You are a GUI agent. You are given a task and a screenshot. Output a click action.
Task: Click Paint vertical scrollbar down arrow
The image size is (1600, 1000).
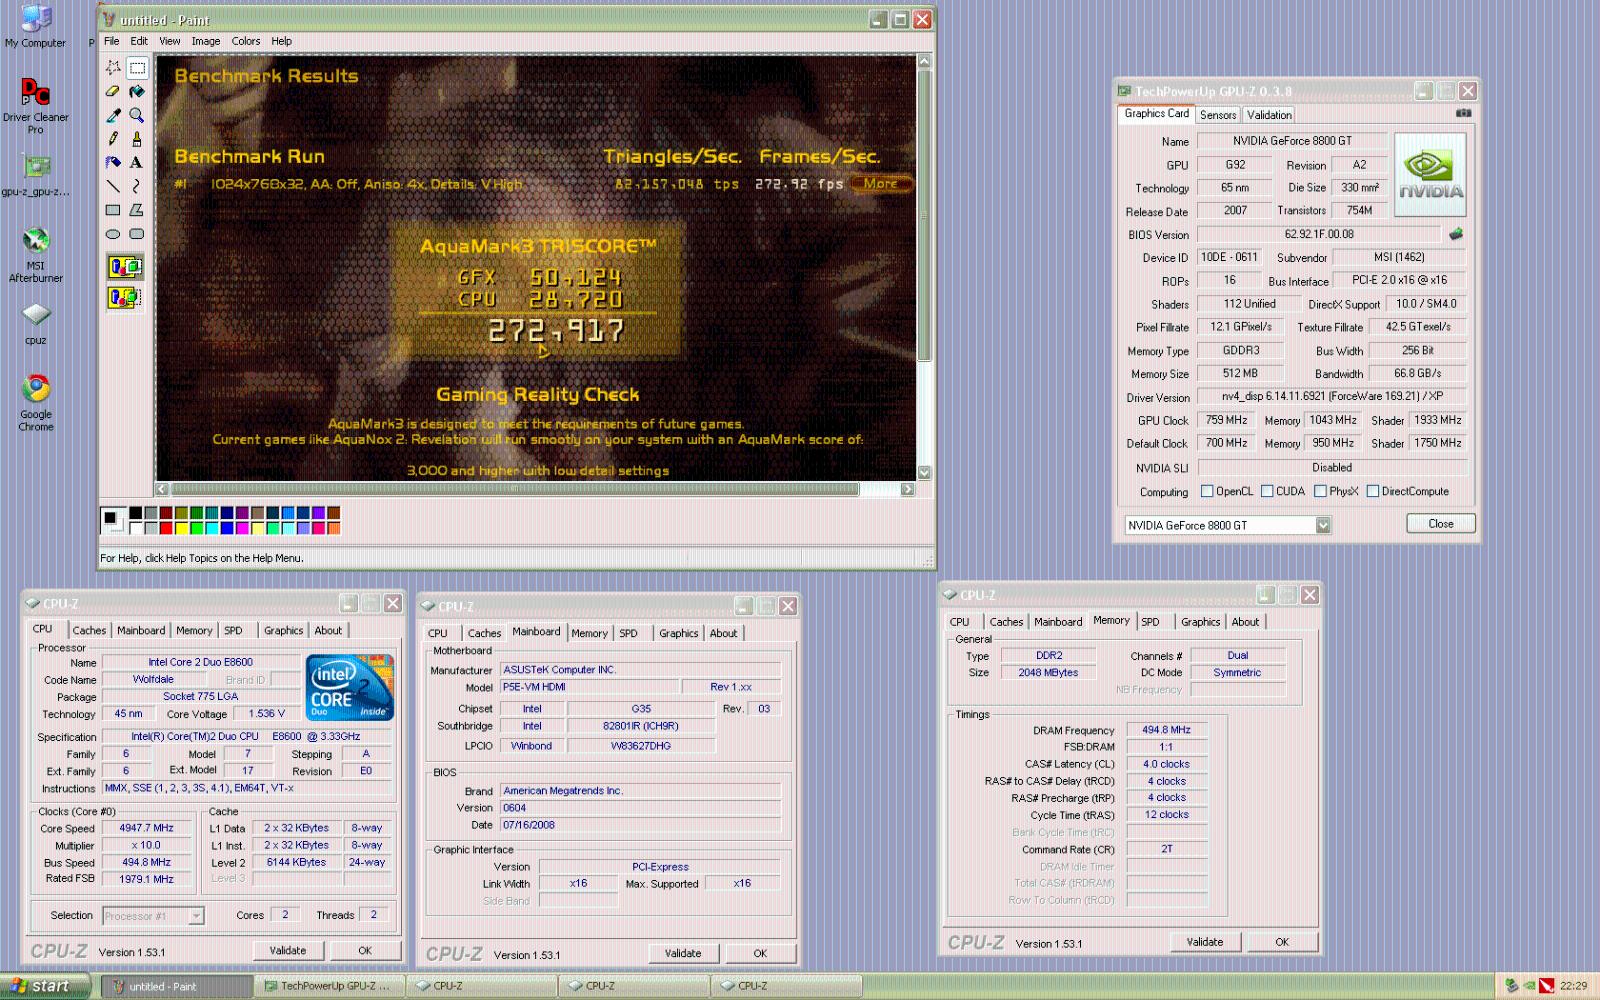[924, 472]
